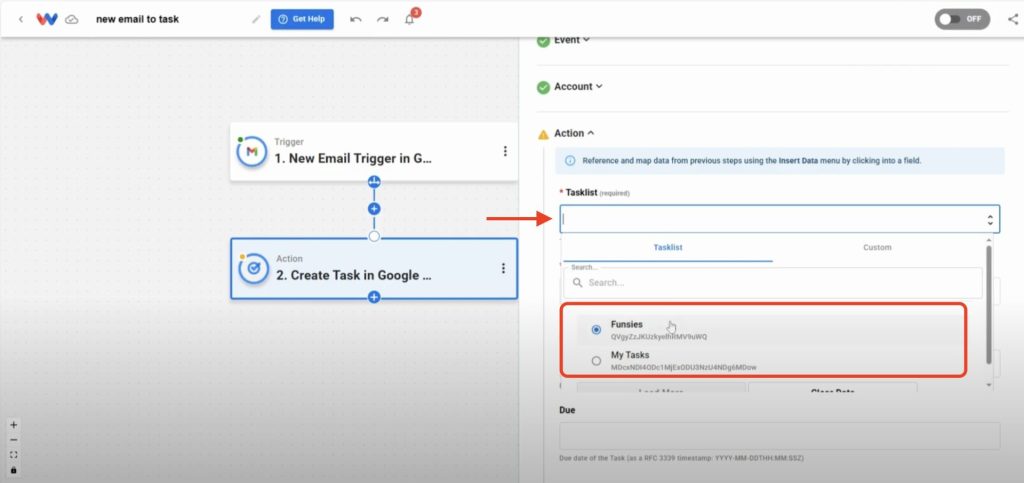
Task: Share the workflow
Action: coord(1013,19)
